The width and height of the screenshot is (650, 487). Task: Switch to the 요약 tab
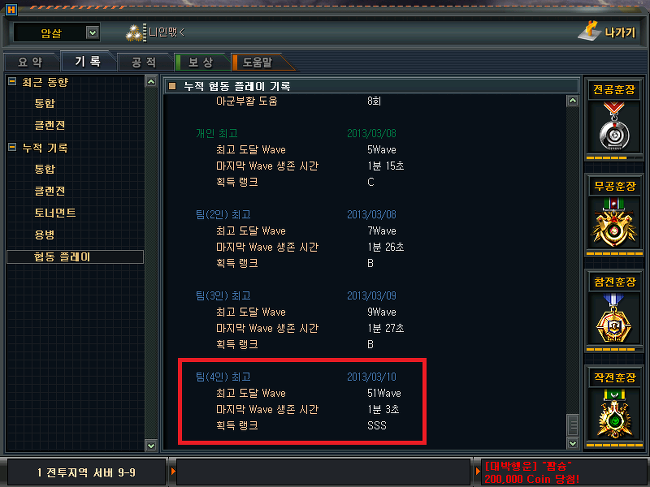click(x=30, y=62)
